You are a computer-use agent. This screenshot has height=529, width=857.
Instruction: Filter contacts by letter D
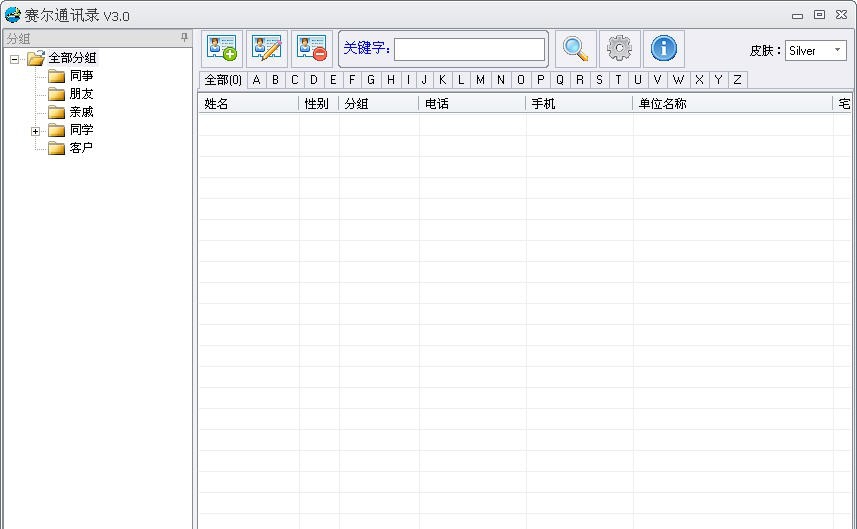314,80
